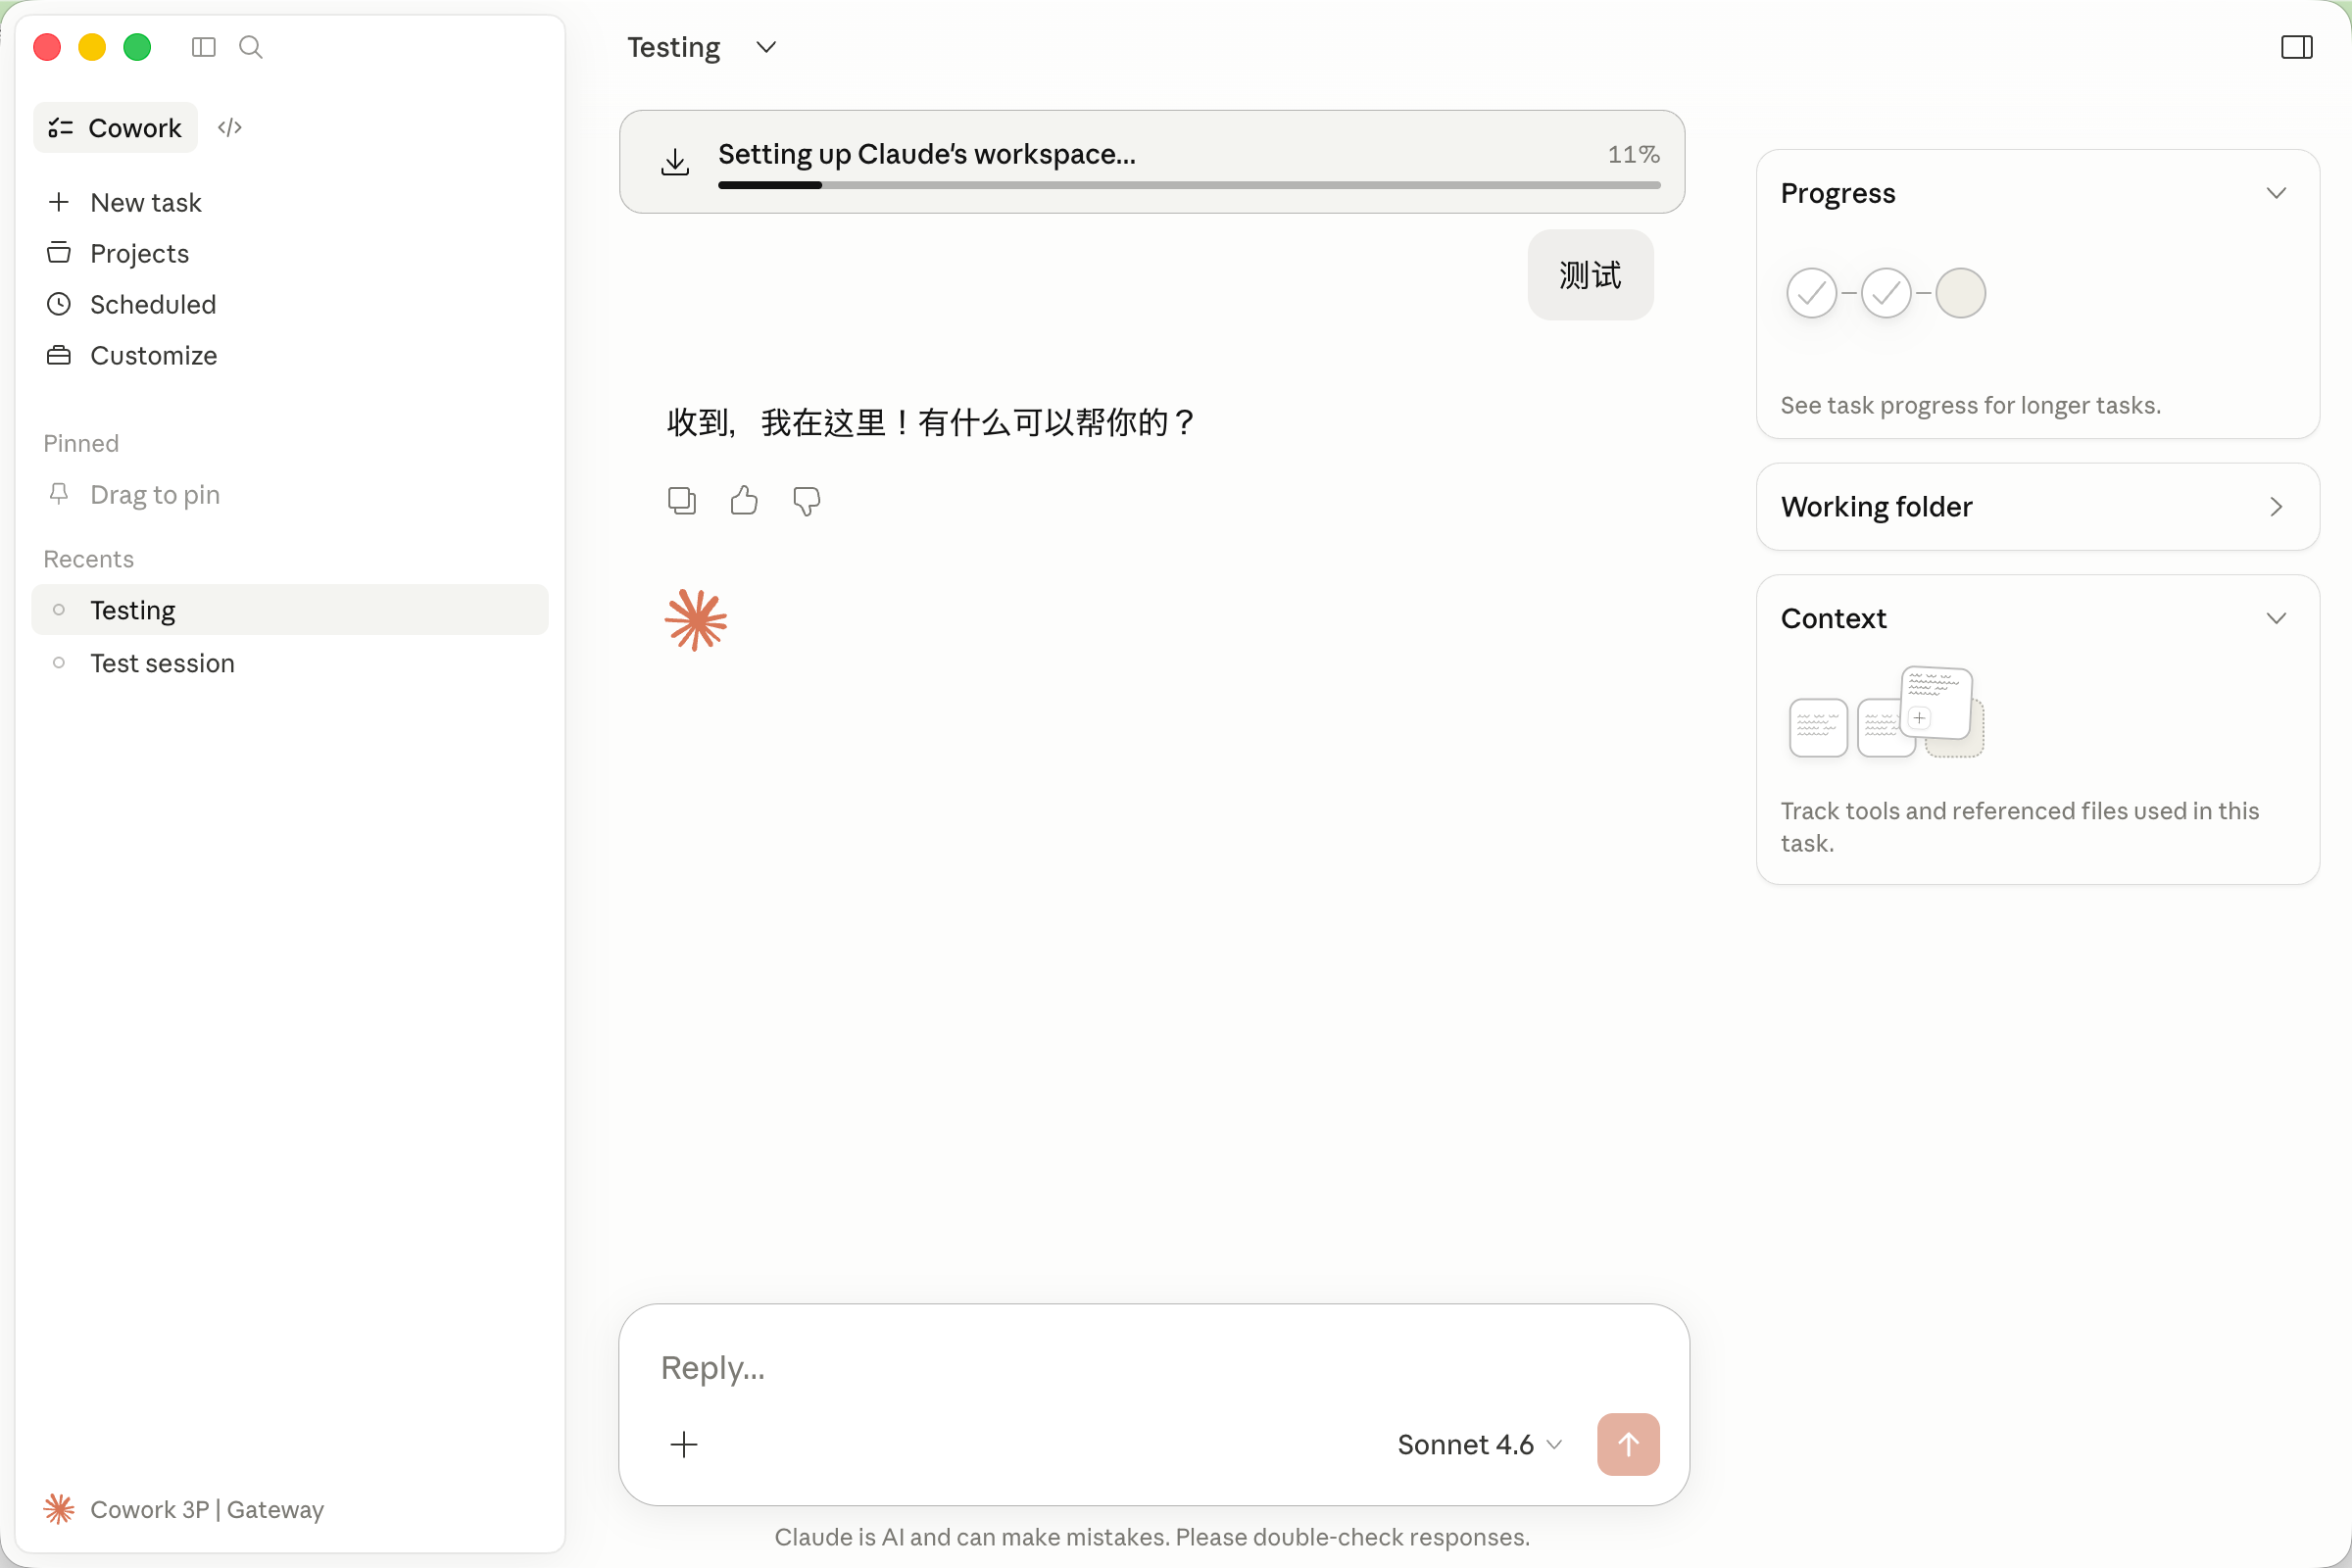Open the Test session recent task
The width and height of the screenshot is (2352, 1568).
pyautogui.click(x=290, y=663)
